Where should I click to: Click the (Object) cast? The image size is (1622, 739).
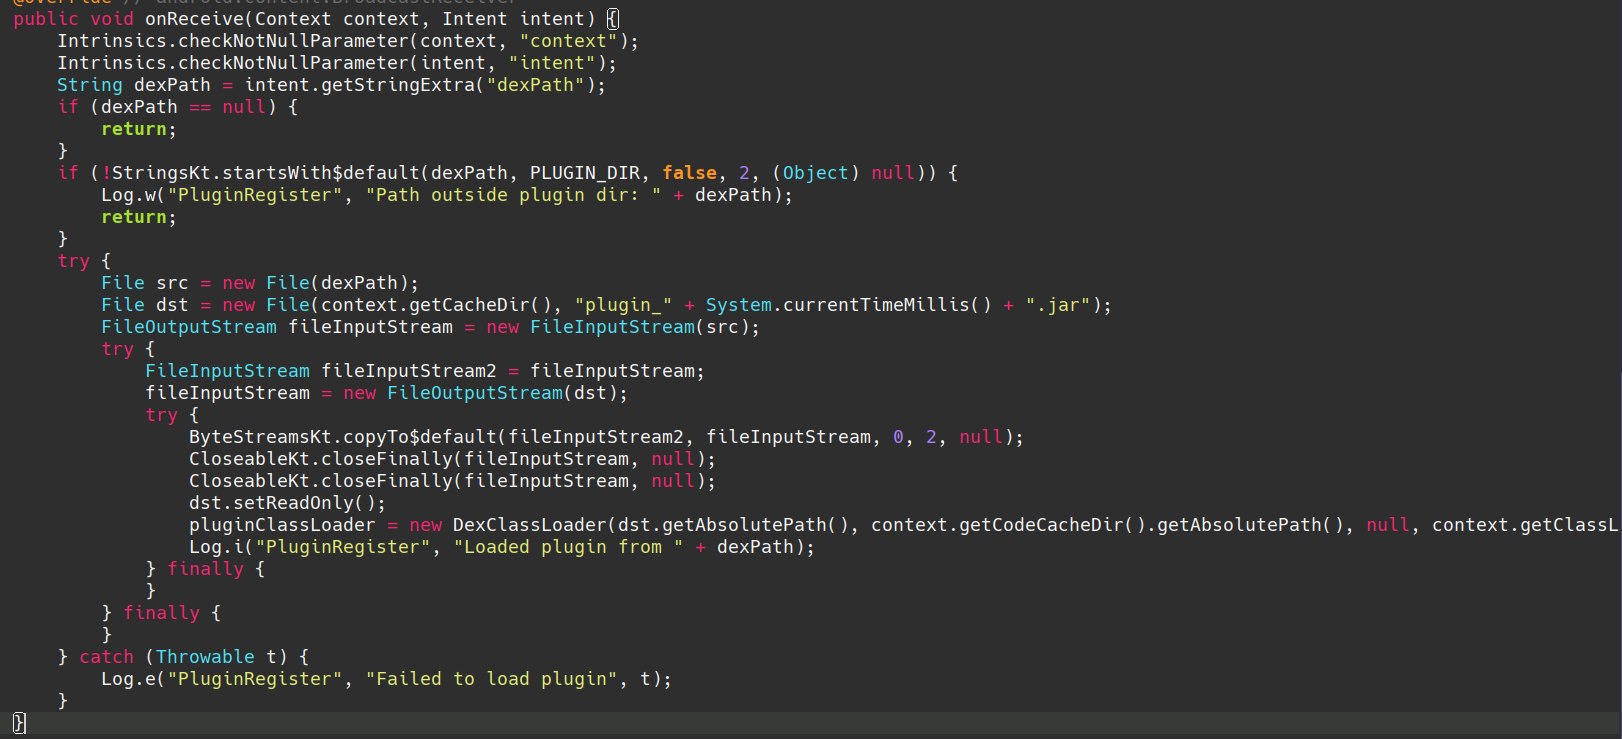tap(816, 173)
